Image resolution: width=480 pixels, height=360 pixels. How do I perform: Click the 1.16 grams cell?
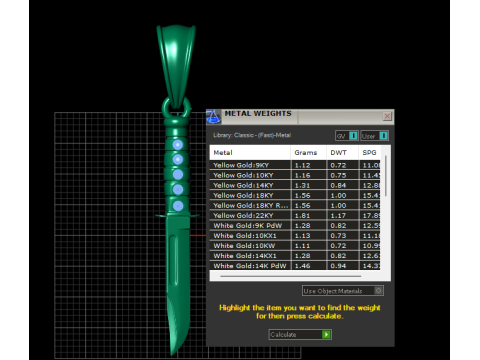point(308,175)
